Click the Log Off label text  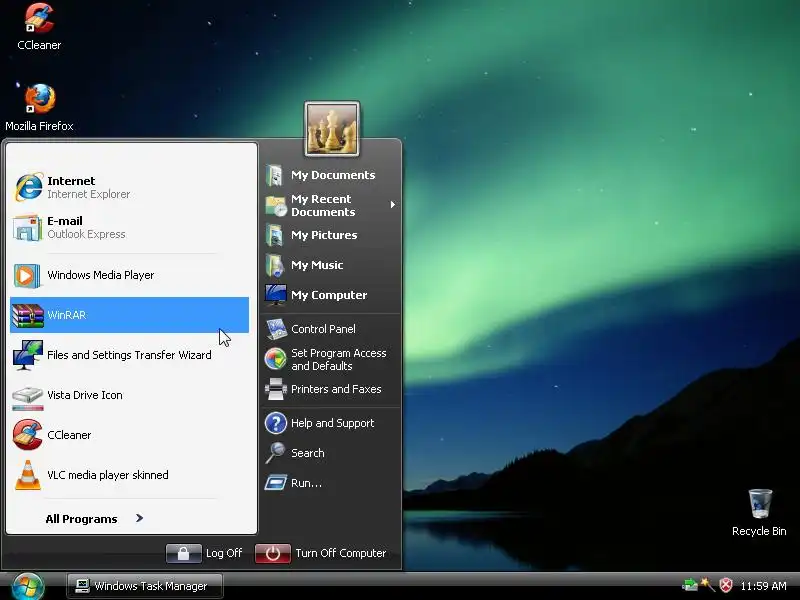(x=224, y=553)
